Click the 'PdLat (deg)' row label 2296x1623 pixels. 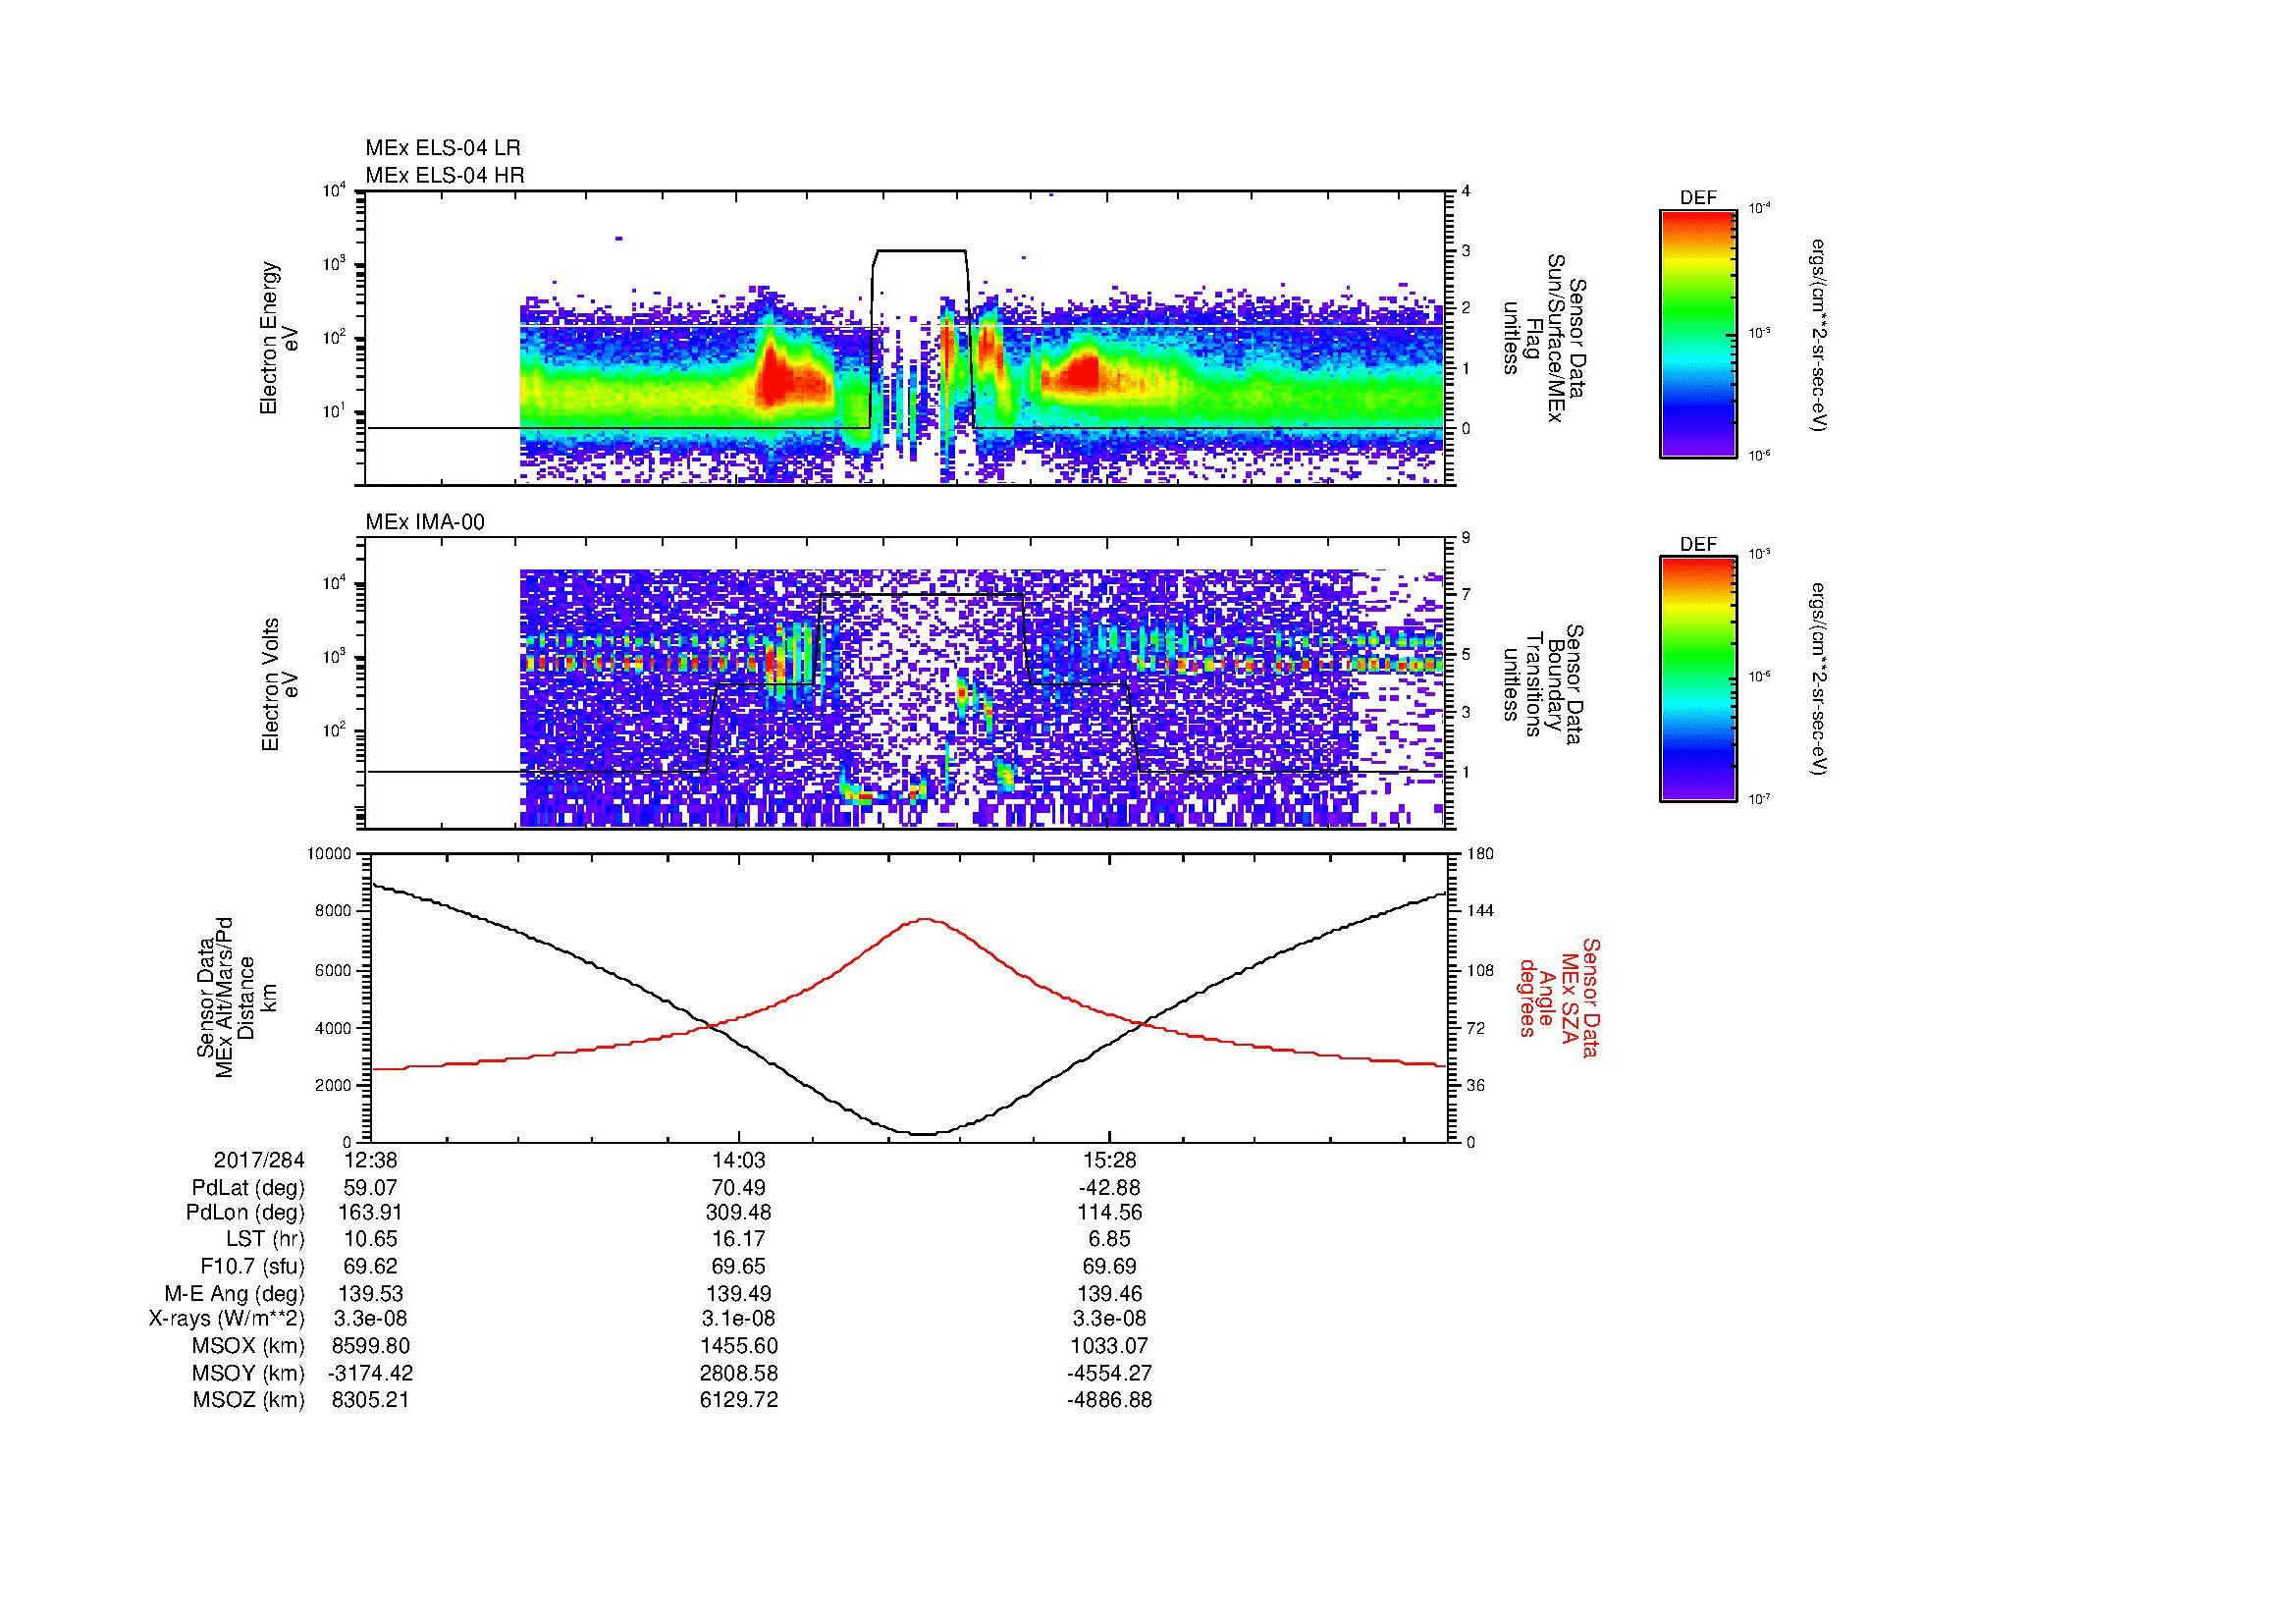point(248,1188)
